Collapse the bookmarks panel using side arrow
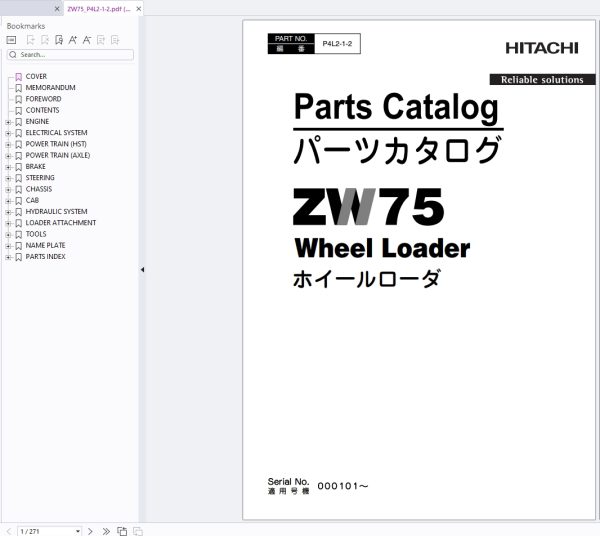 coord(142,270)
